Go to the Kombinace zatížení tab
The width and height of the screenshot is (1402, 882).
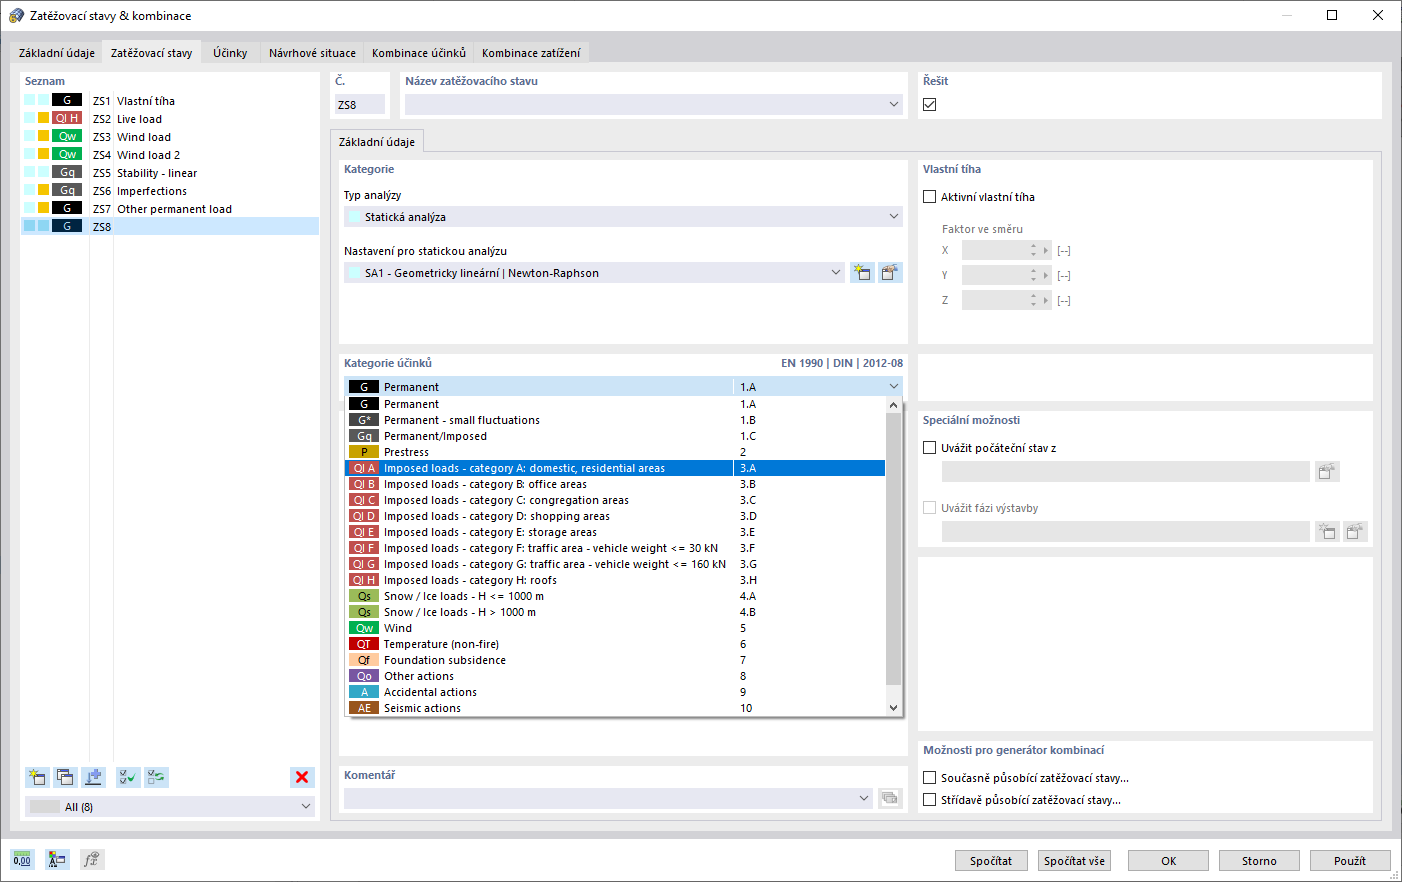tap(531, 53)
